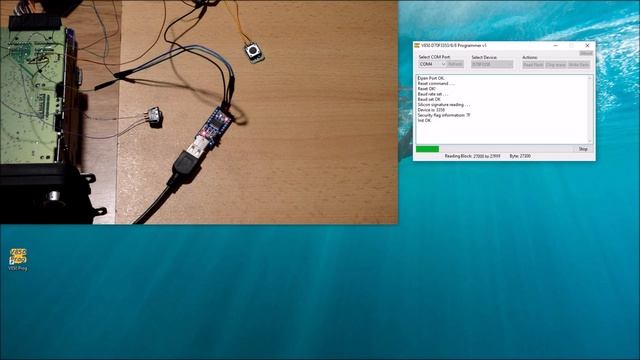This screenshot has width=640, height=360.
Task: Click the programmer window's title bar icon
Action: click(x=417, y=45)
